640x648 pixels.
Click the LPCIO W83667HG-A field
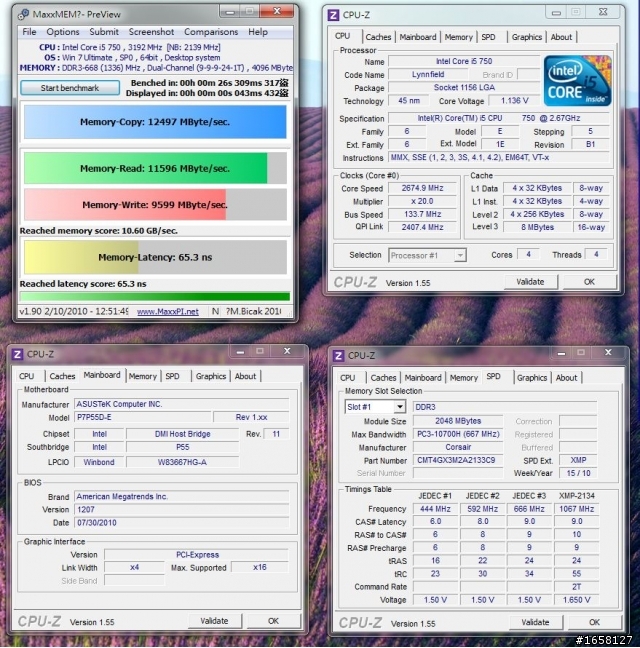pos(182,462)
